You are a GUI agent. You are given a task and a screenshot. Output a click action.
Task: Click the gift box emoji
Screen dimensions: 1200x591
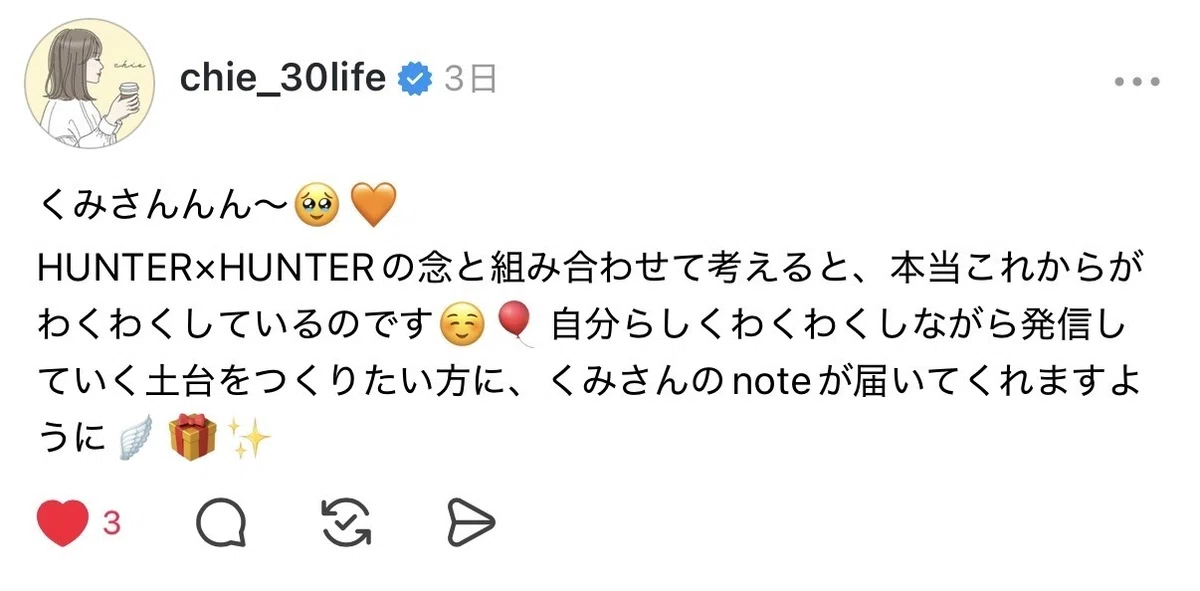pos(192,438)
